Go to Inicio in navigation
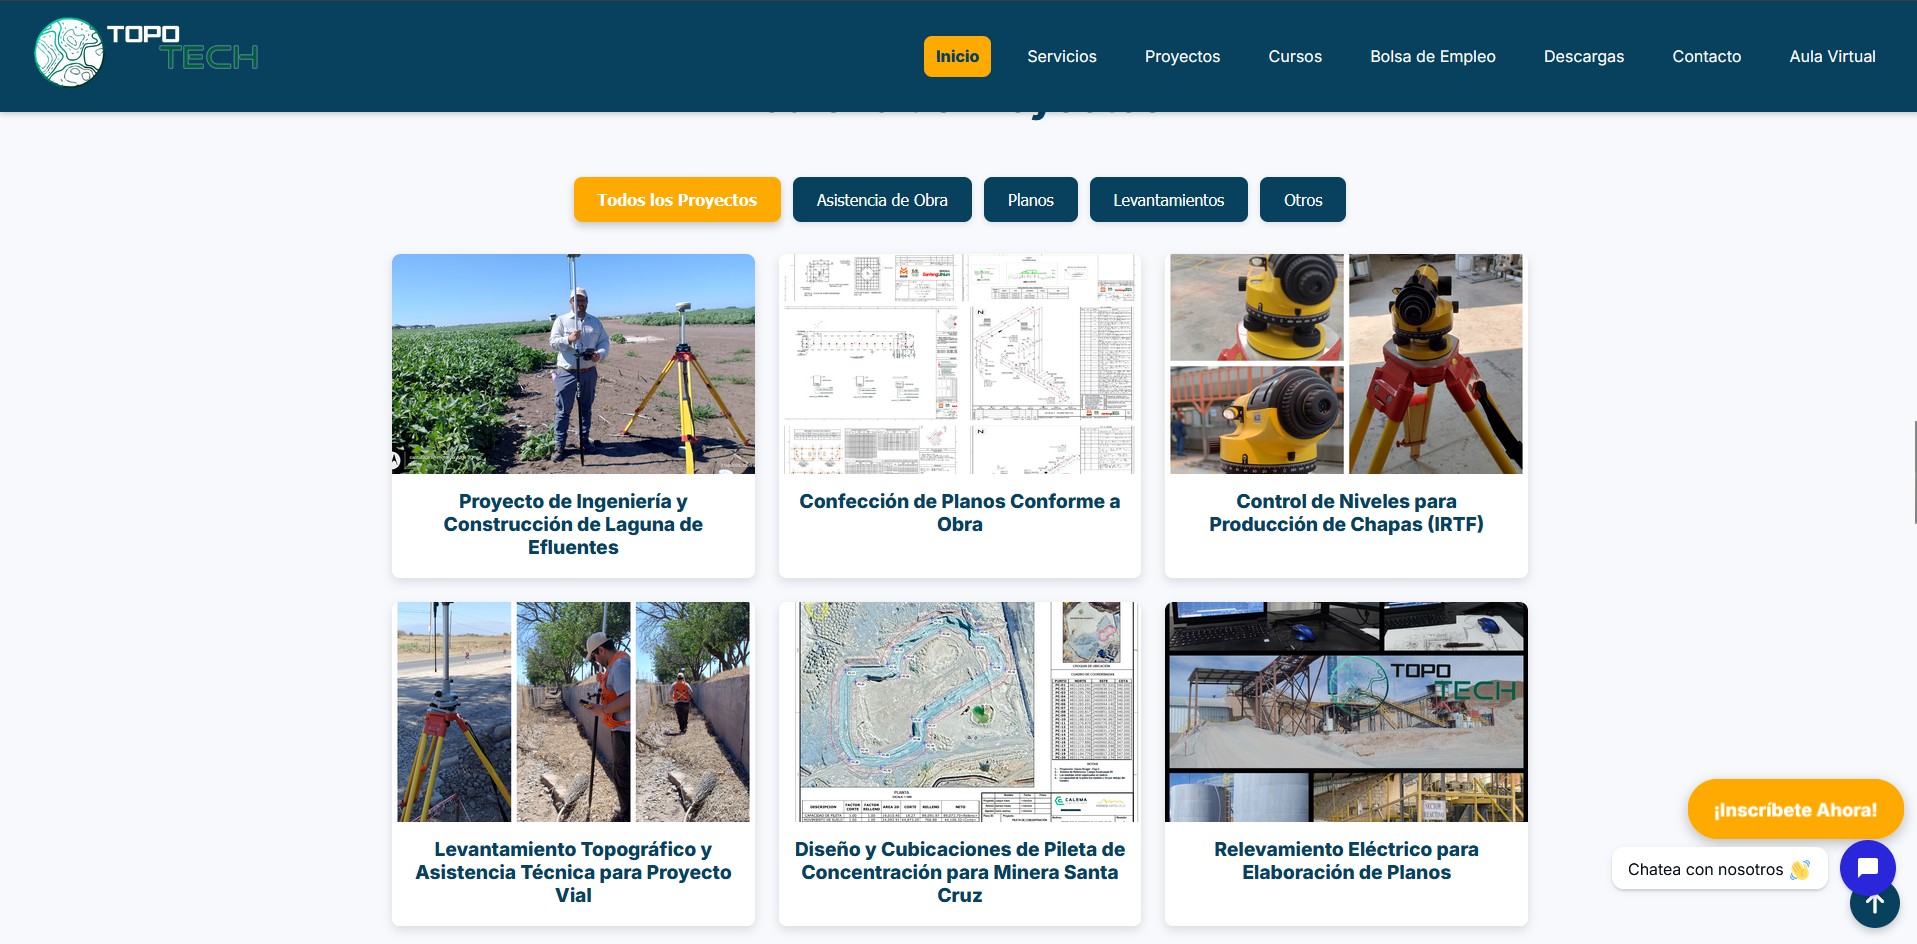1917x944 pixels. coord(956,57)
